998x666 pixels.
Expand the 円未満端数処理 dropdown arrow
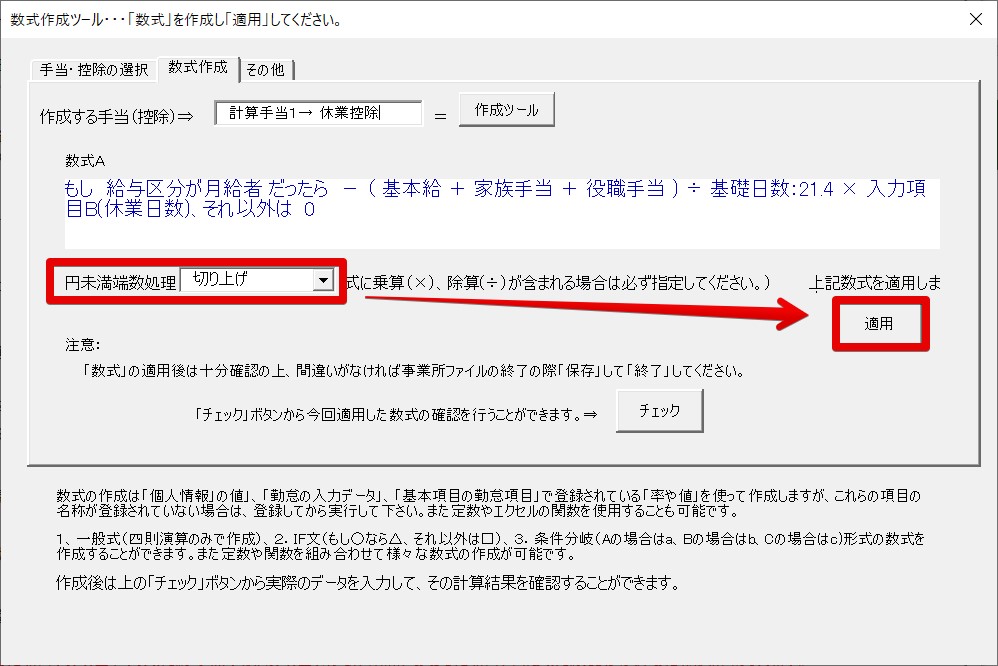(322, 281)
